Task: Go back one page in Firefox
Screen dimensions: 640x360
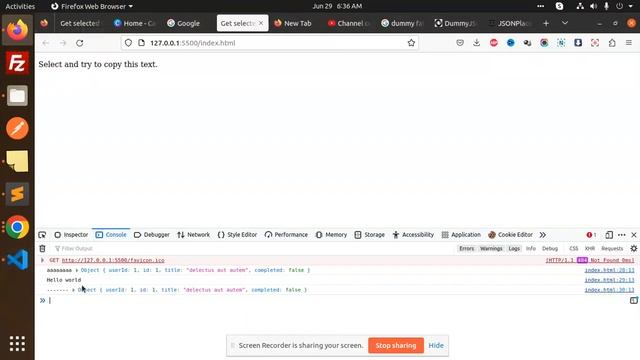Action: point(46,43)
